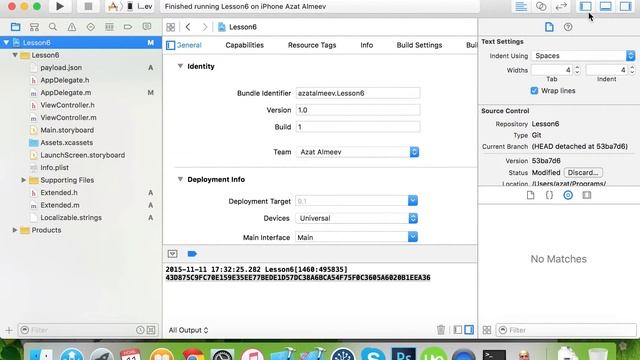The height and width of the screenshot is (360, 640).
Task: Switch to the Info tab
Action: click(367, 45)
